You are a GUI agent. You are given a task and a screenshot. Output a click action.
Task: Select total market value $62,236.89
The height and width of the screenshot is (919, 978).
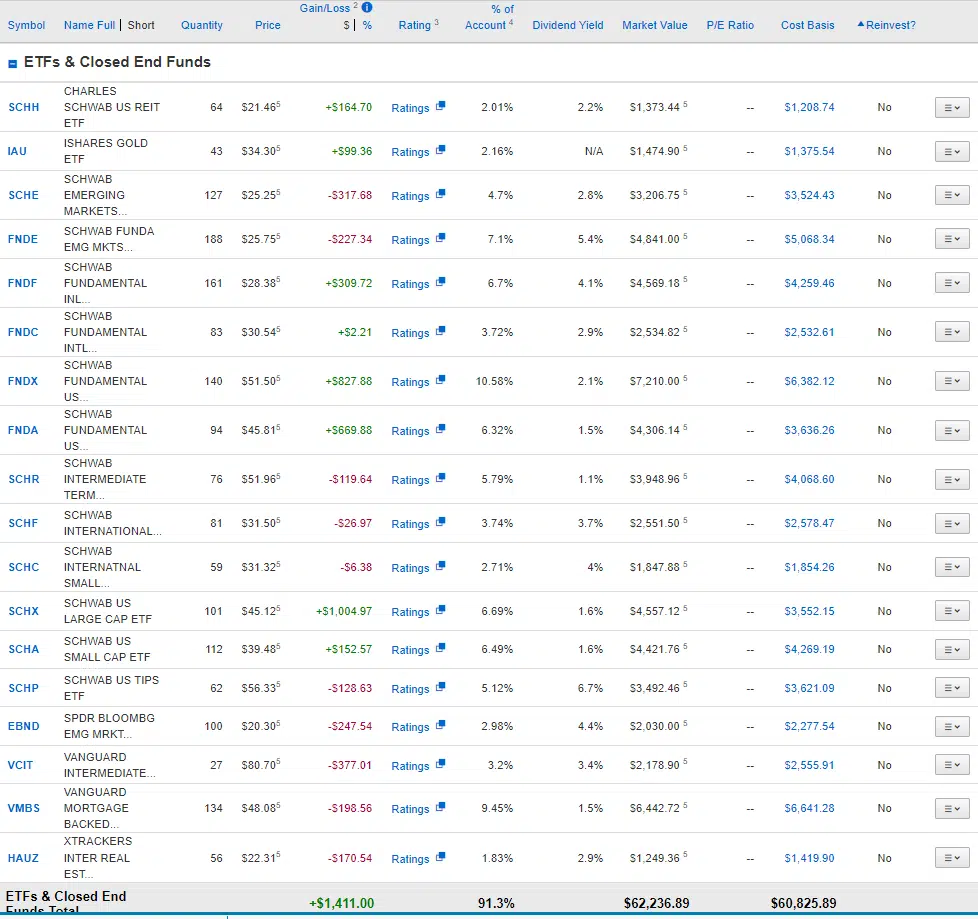tap(656, 903)
